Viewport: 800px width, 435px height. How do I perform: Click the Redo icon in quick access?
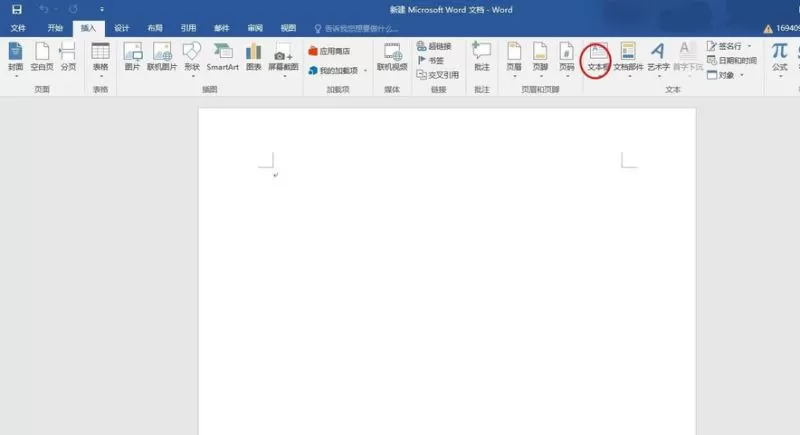click(x=73, y=9)
